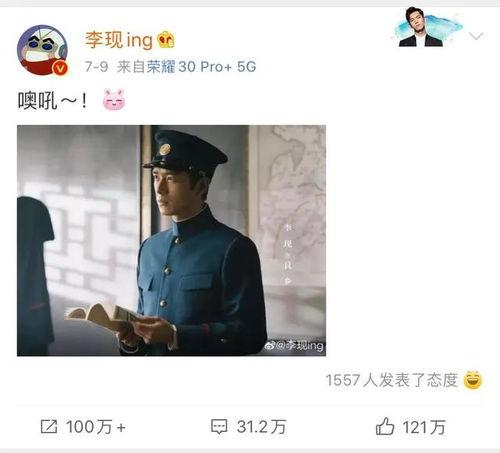Tap the crown membership icon beside username
This screenshot has height=453, width=500.
click(x=166, y=40)
